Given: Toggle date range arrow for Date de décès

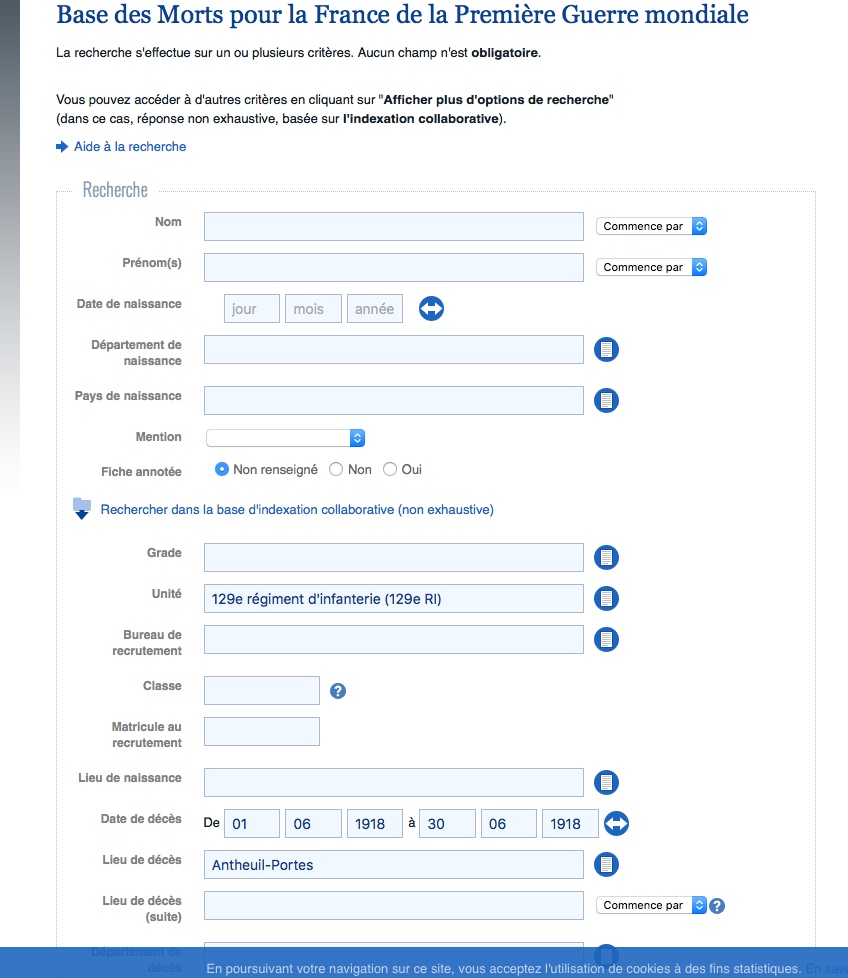Looking at the screenshot, I should coord(616,823).
